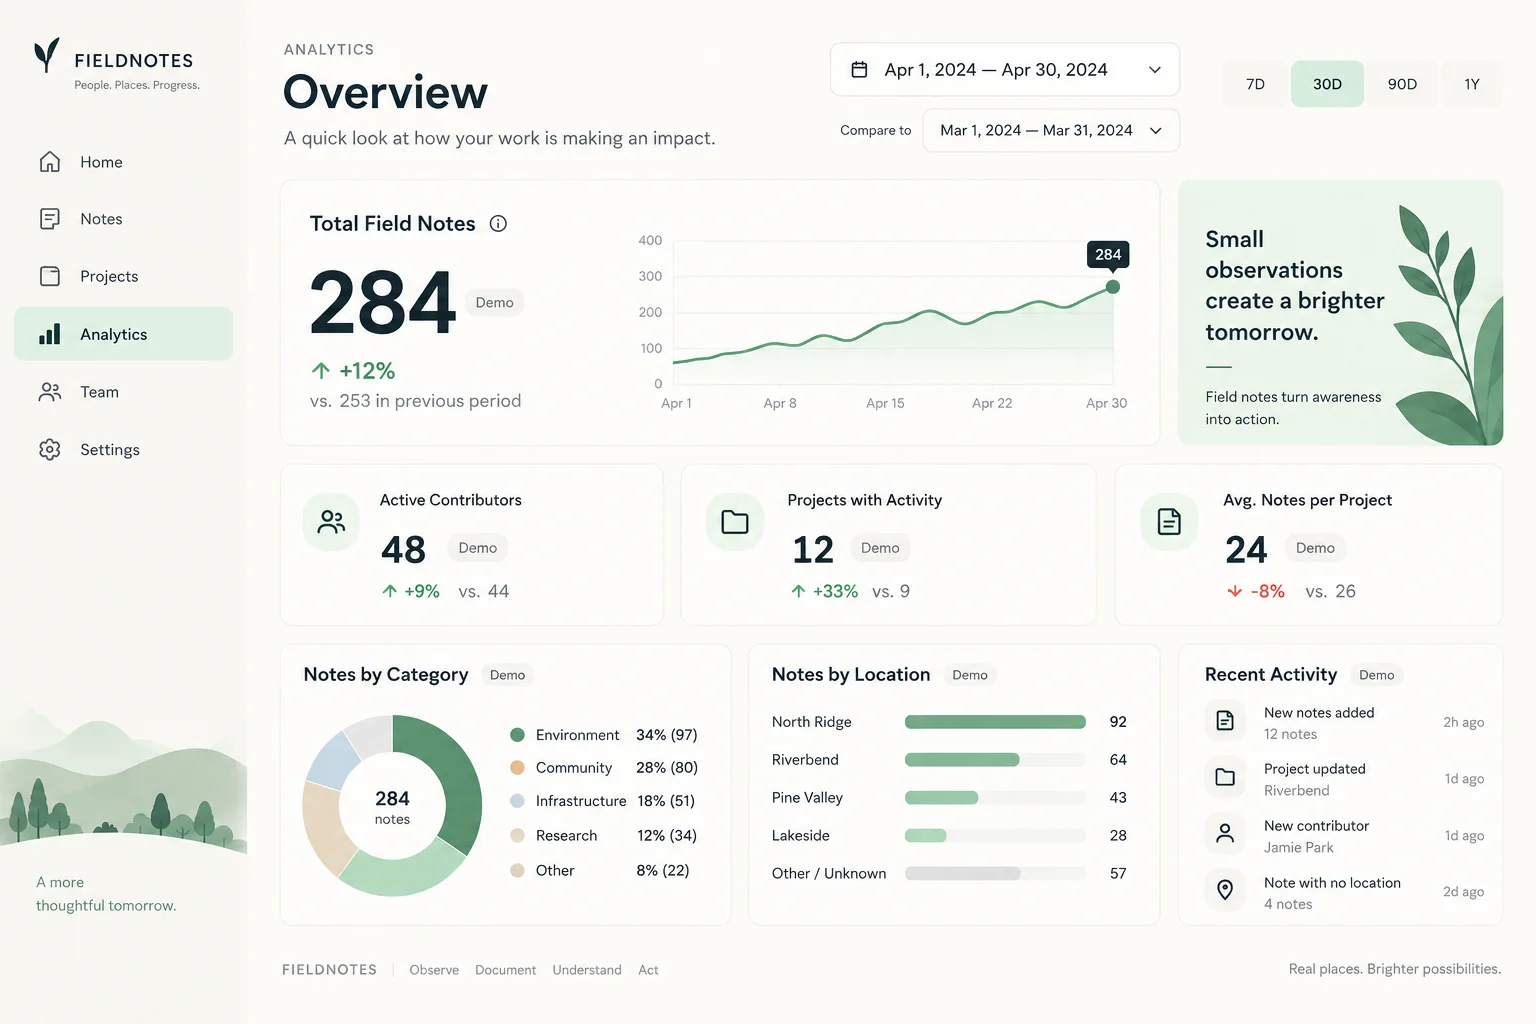Click the North Ridge location bar
The height and width of the screenshot is (1024, 1536).
click(995, 722)
